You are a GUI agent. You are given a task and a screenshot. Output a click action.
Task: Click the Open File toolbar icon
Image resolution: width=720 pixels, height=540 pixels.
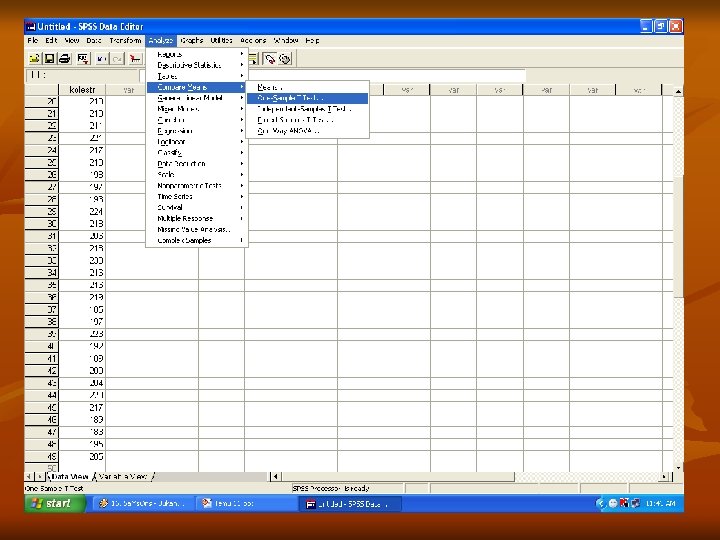[x=34, y=59]
